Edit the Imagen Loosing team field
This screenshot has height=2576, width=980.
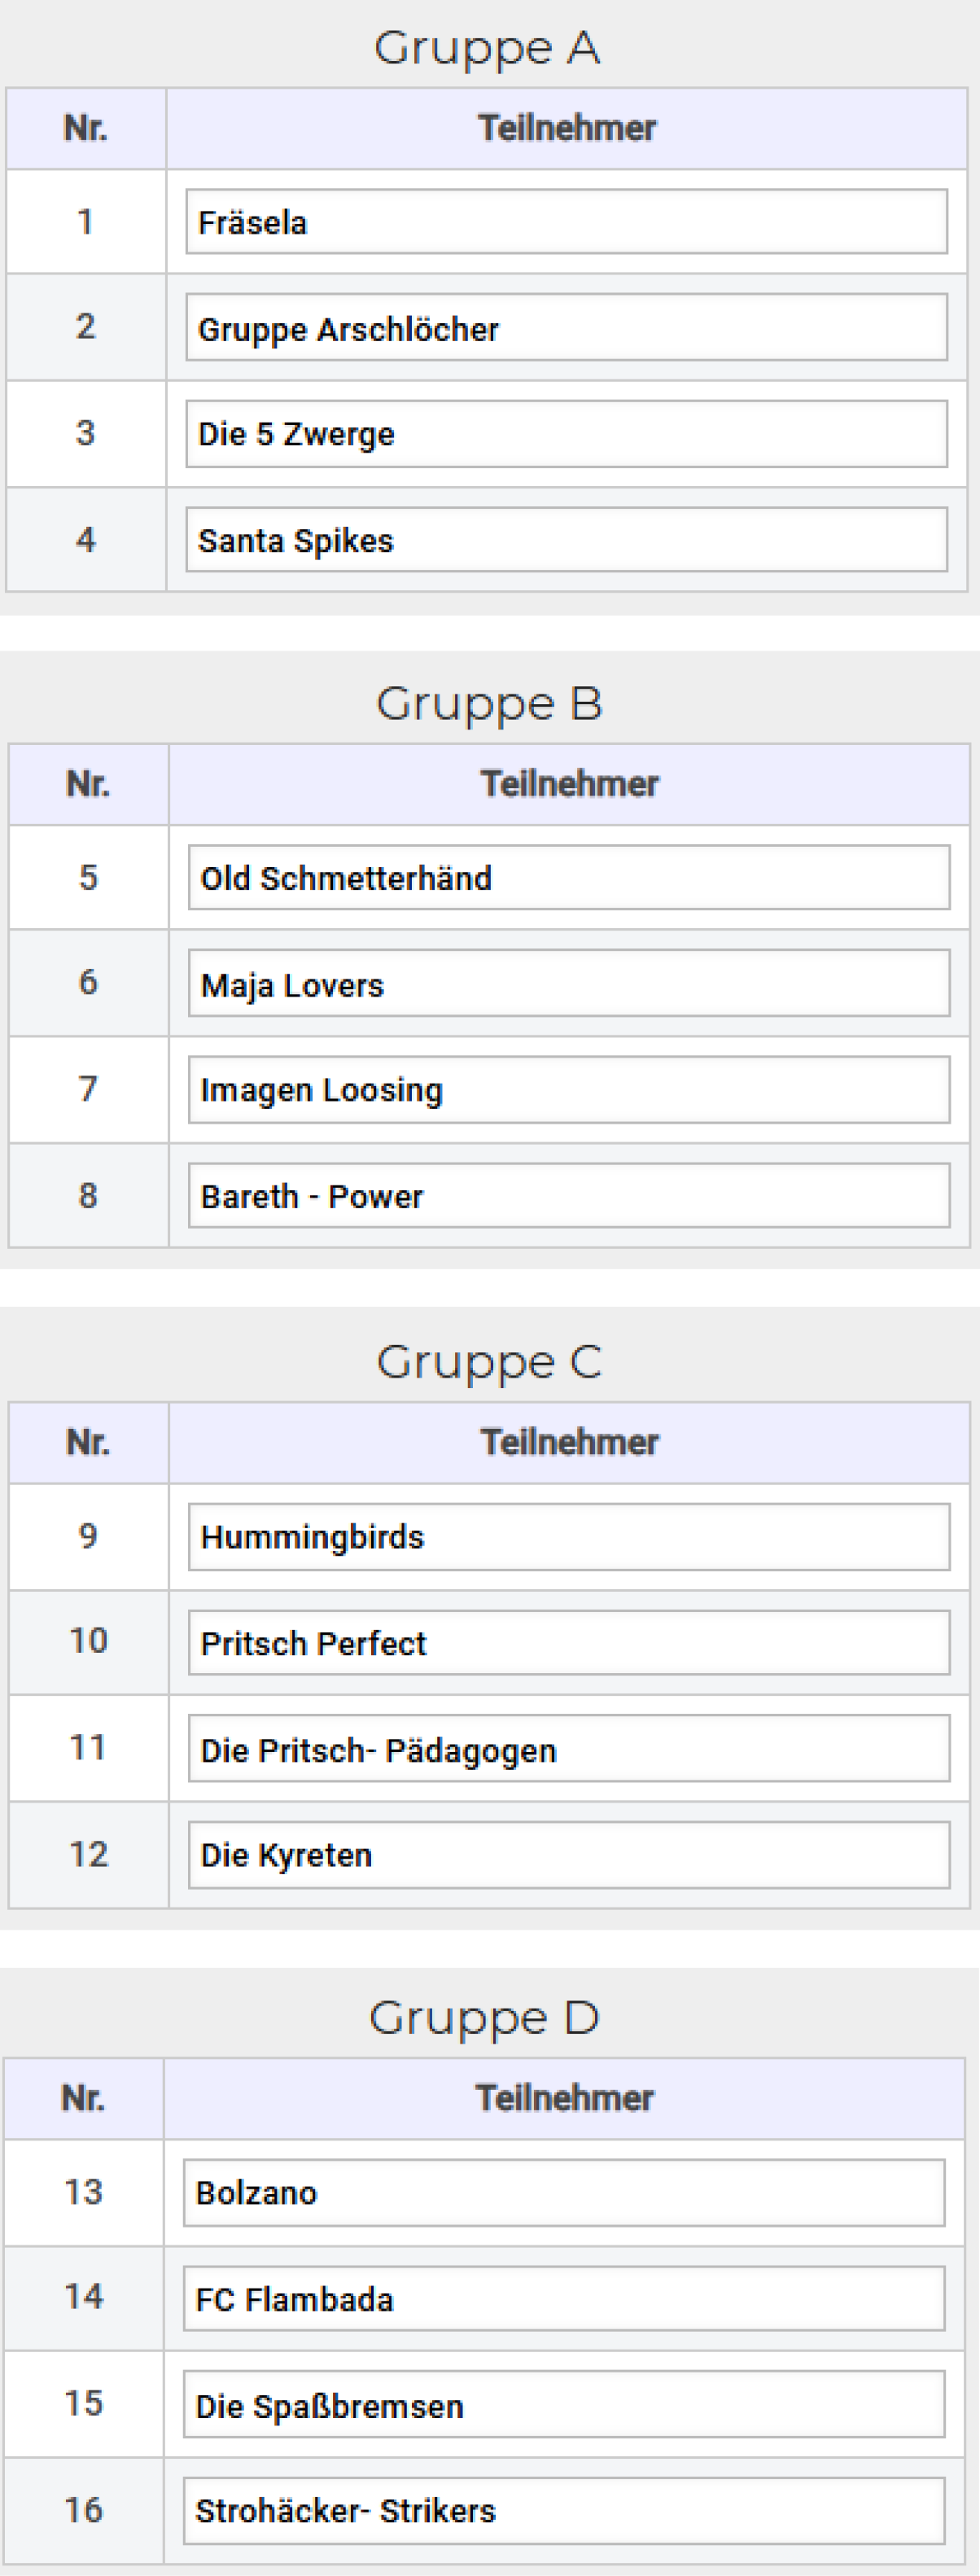(568, 1090)
